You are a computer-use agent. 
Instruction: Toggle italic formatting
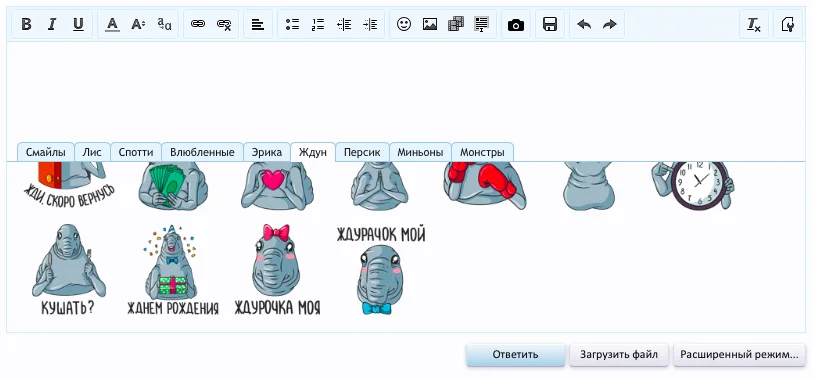click(x=52, y=24)
